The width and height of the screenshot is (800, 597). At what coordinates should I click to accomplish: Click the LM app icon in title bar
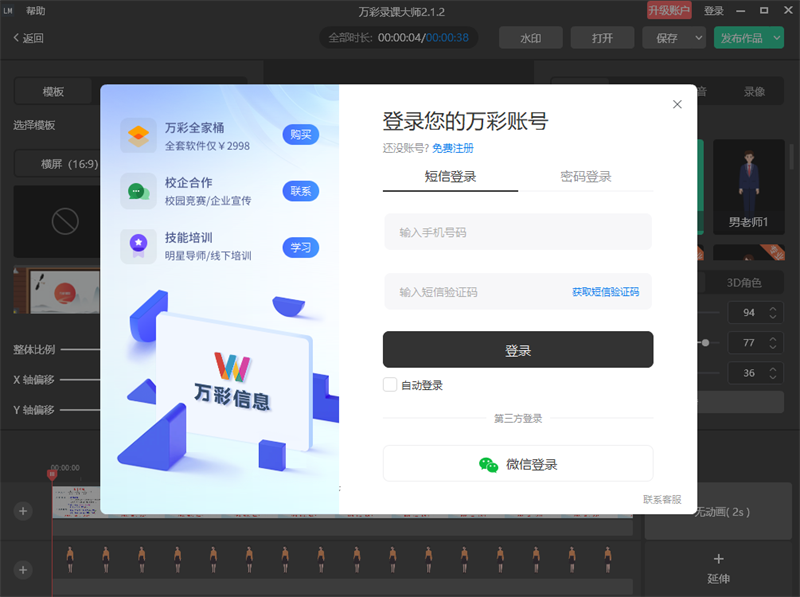click(x=8, y=10)
